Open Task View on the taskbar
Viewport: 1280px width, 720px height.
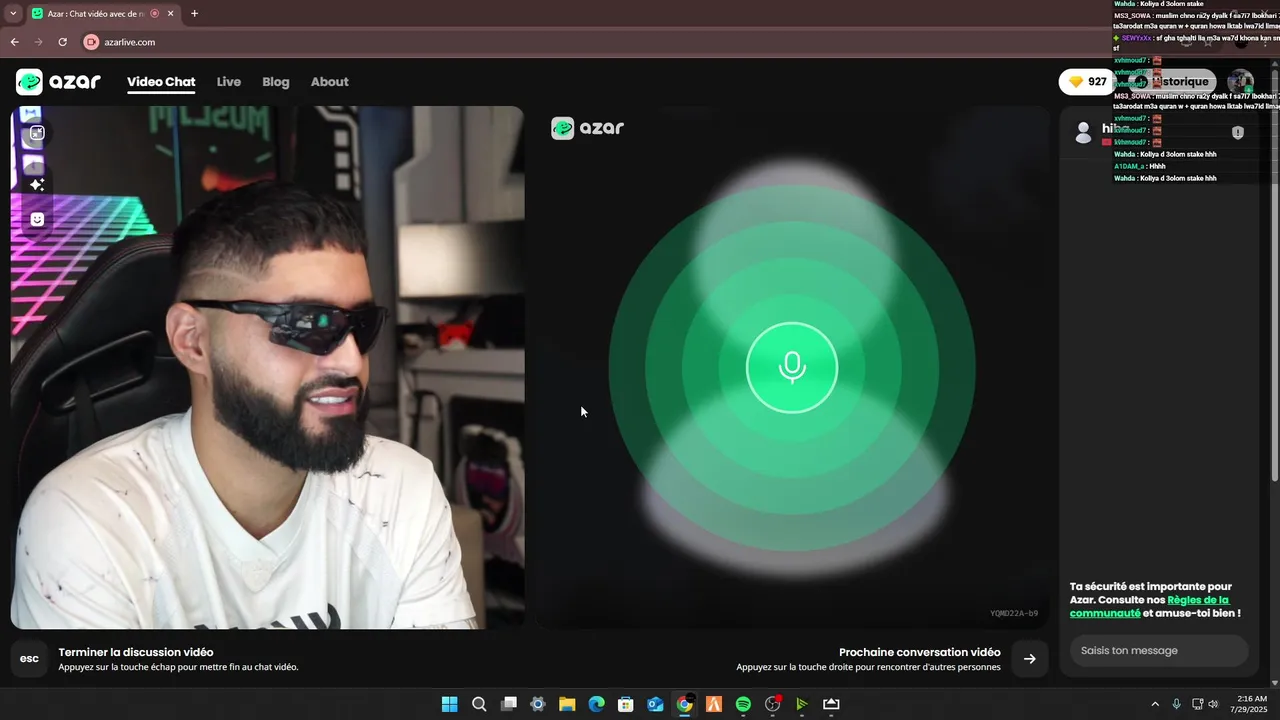[x=508, y=704]
